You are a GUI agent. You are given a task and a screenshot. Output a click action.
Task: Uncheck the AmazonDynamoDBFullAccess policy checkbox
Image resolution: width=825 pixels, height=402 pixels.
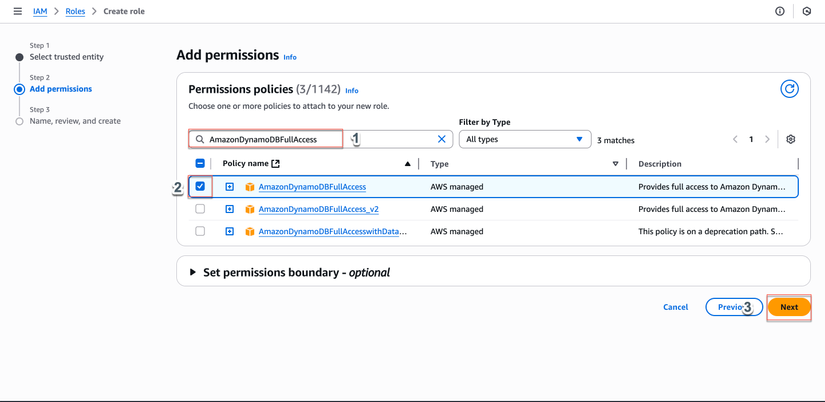pyautogui.click(x=200, y=186)
